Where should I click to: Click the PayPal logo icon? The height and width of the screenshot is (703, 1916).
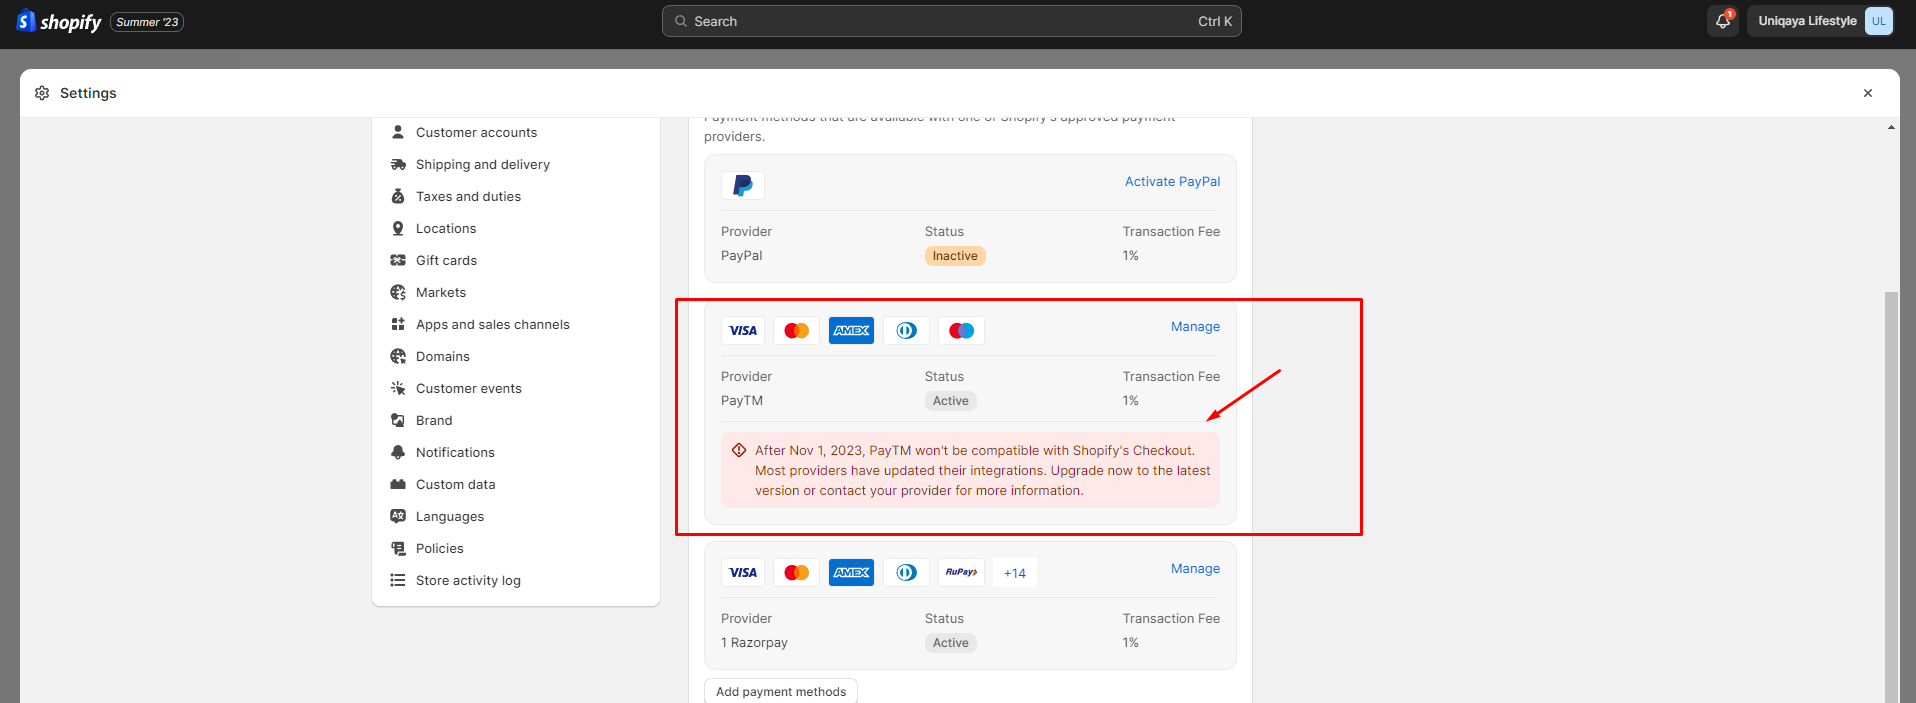pos(743,185)
